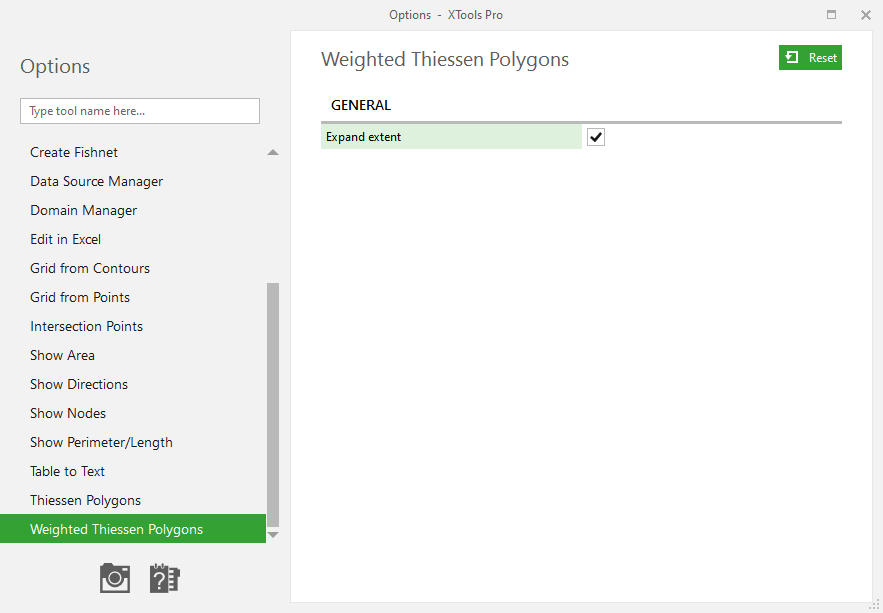The image size is (883, 613).
Task: Select Table to Text entry
Action: pyautogui.click(x=67, y=471)
